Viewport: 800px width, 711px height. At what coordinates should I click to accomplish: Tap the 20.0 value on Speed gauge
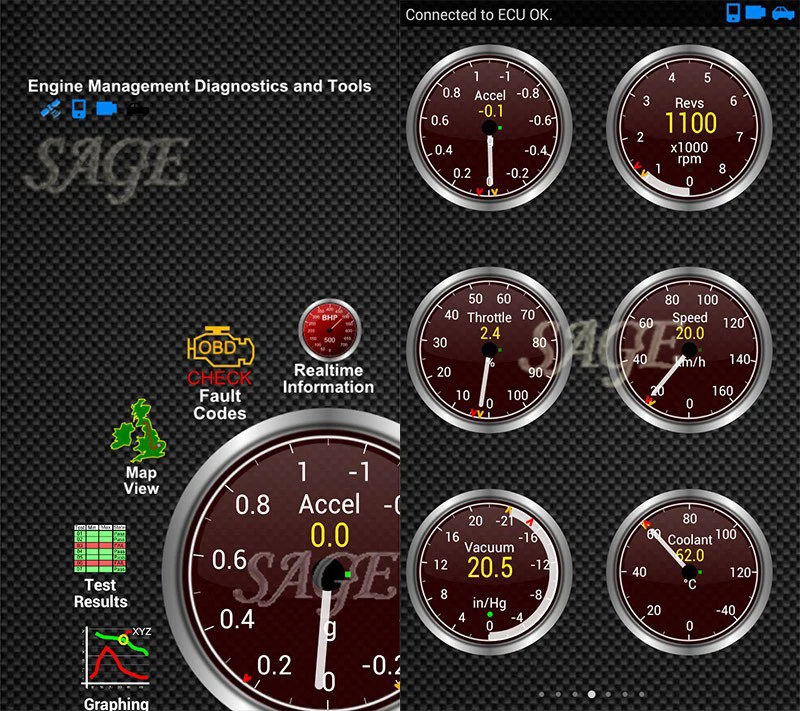click(690, 333)
